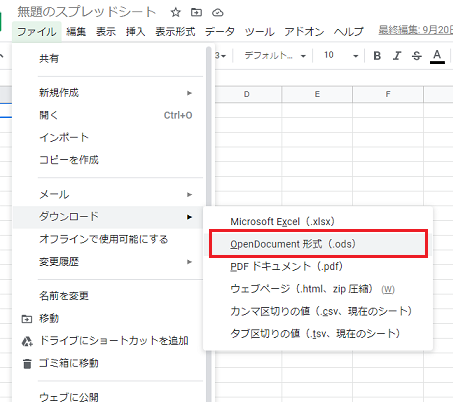Open the ツール menu
This screenshot has height=402, width=453.
tap(259, 32)
